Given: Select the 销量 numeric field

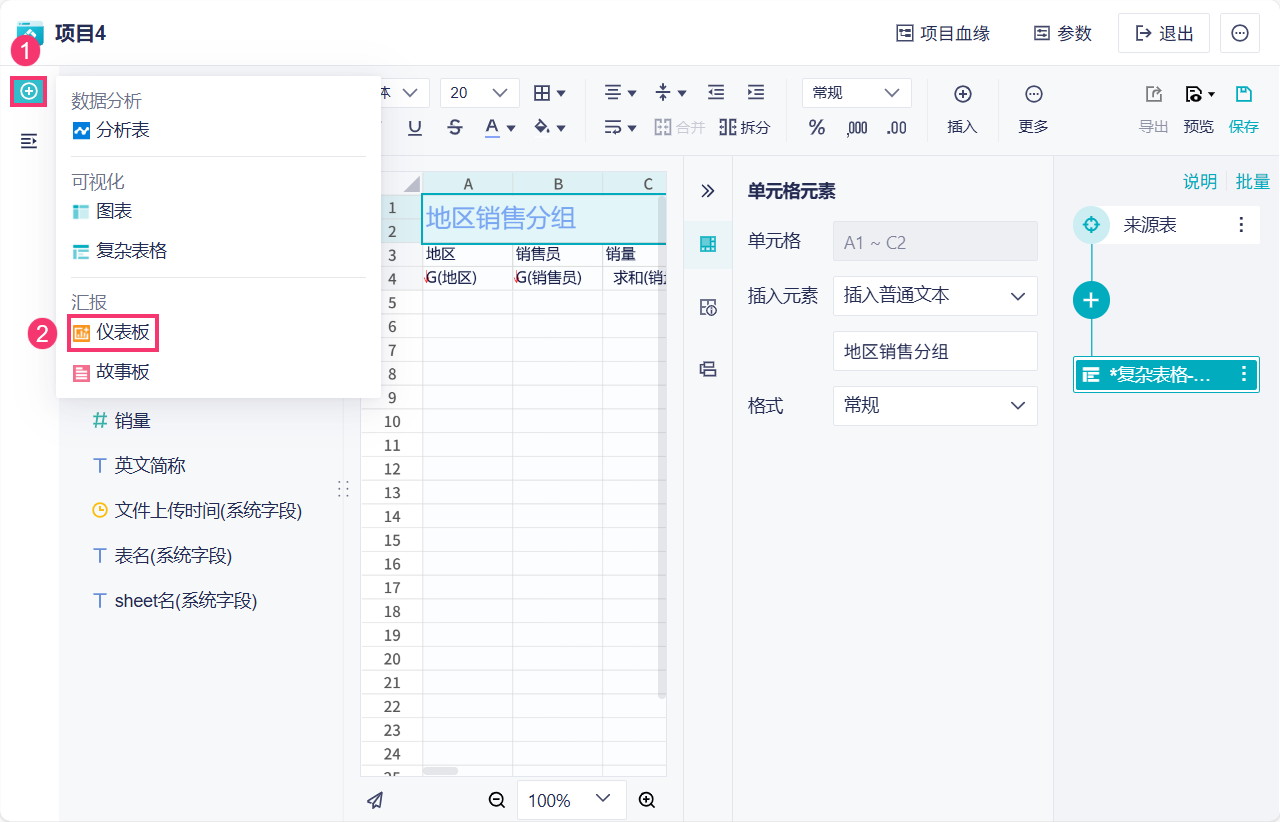Looking at the screenshot, I should click(121, 421).
